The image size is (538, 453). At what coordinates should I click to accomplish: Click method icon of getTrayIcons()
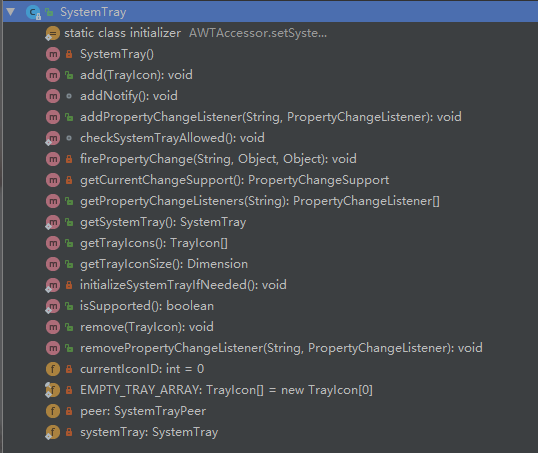[53, 243]
